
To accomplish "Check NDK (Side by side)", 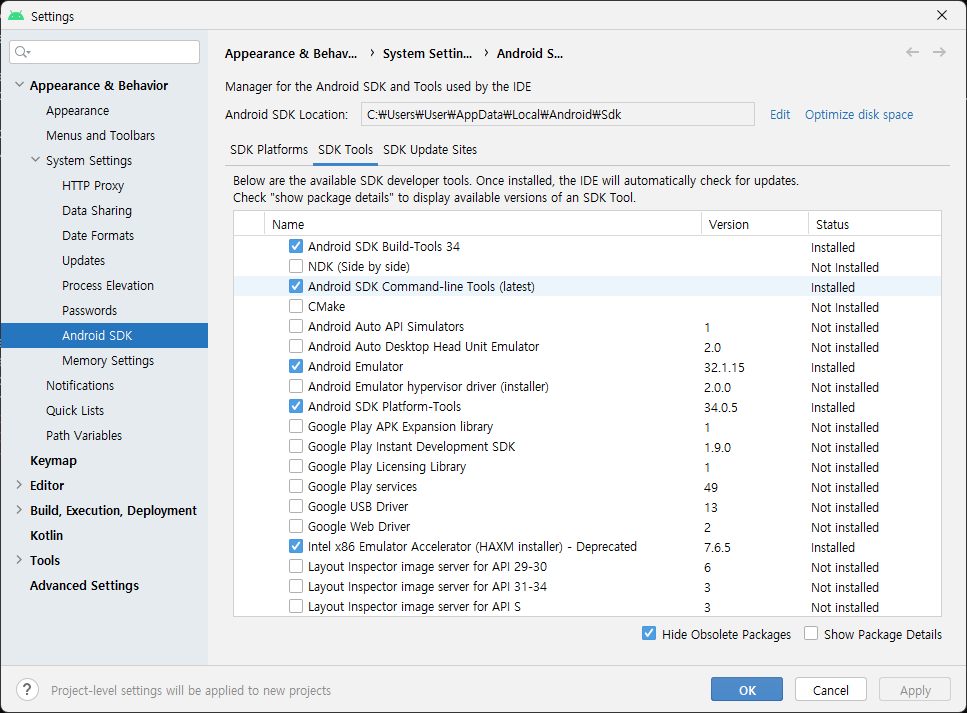I will tap(296, 266).
